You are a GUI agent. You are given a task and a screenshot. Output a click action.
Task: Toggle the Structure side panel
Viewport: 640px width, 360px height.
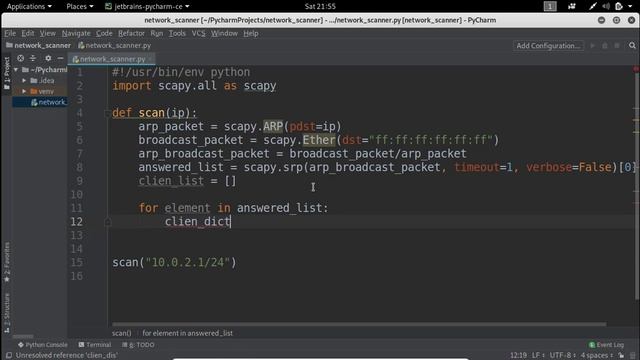[x=7, y=313]
